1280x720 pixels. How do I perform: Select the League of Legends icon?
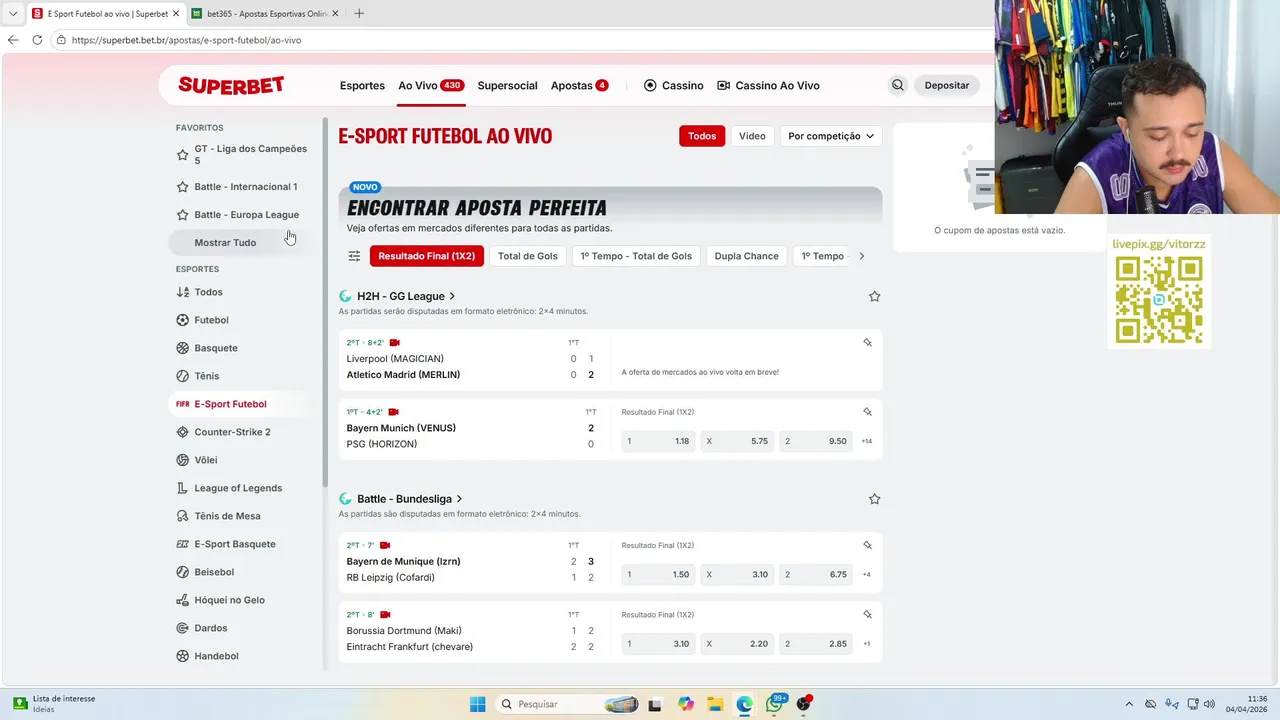click(x=182, y=488)
